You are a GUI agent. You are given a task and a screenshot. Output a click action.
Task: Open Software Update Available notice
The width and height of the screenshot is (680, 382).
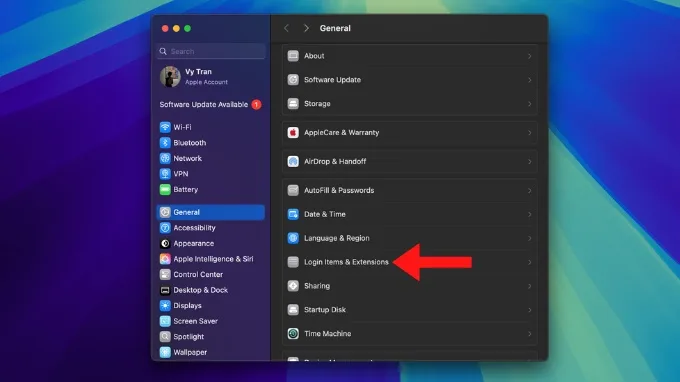pyautogui.click(x=210, y=104)
